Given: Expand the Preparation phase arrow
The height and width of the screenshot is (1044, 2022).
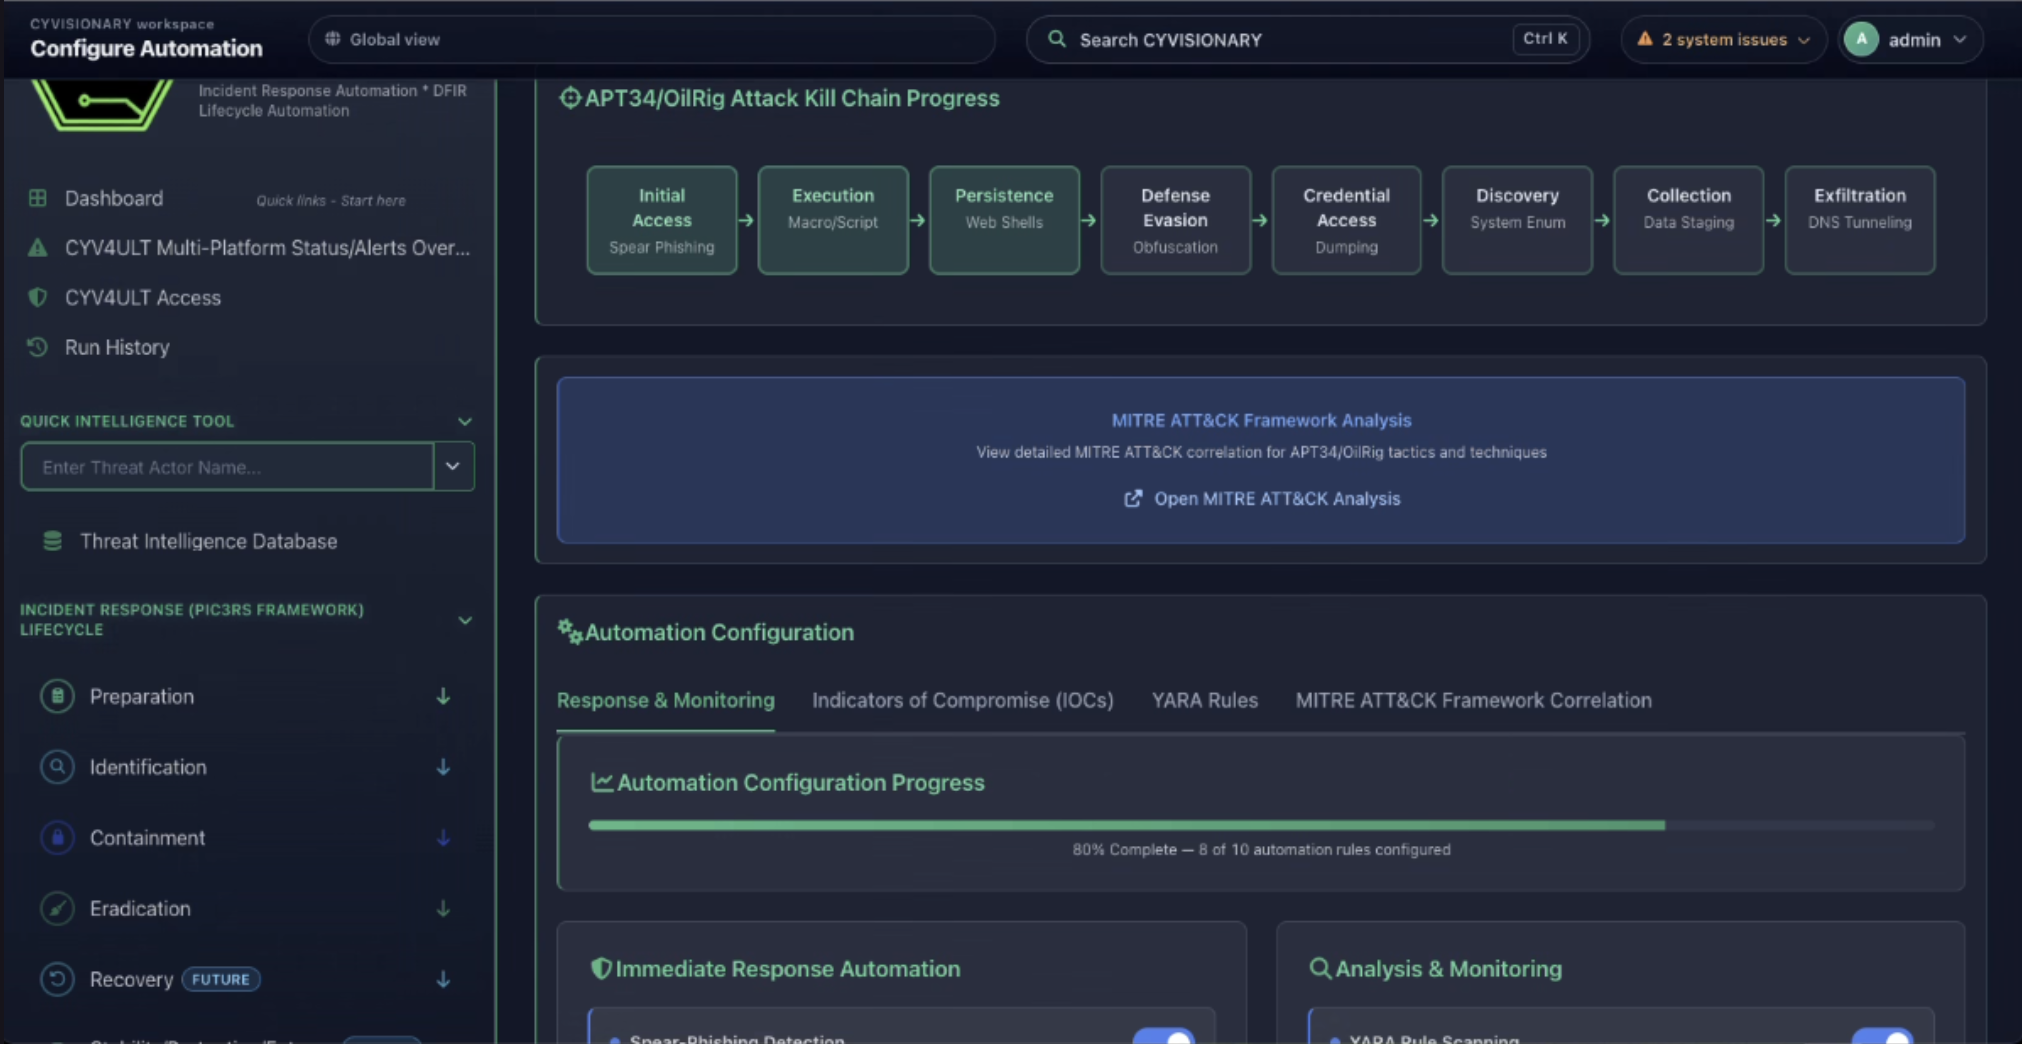Looking at the screenshot, I should (443, 696).
